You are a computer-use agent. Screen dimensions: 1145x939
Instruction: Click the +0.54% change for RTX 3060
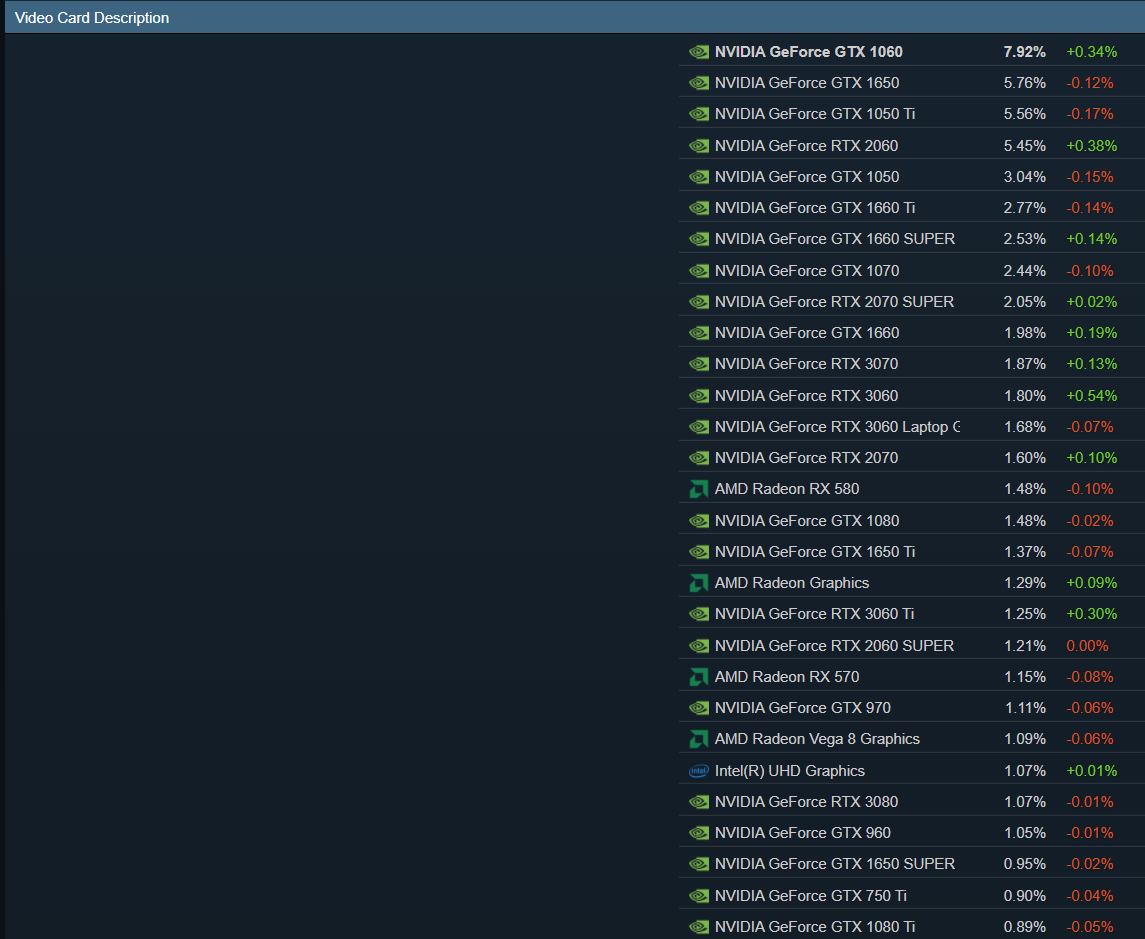(1092, 396)
